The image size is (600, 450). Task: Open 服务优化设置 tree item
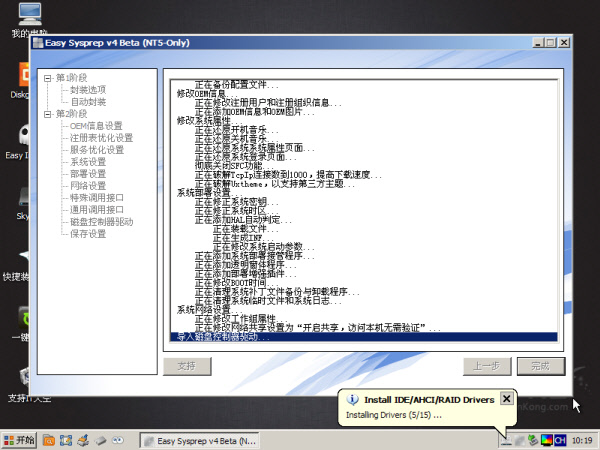(x=97, y=150)
